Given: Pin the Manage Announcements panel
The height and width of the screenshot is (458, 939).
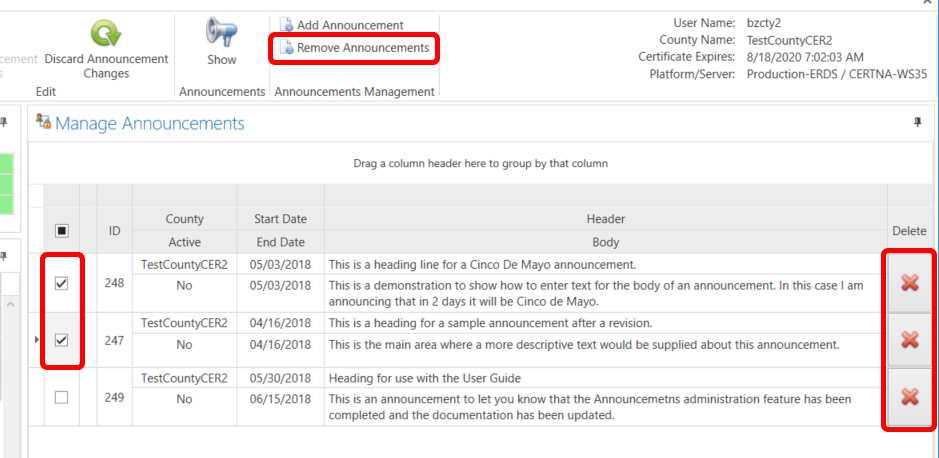Looking at the screenshot, I should [918, 123].
